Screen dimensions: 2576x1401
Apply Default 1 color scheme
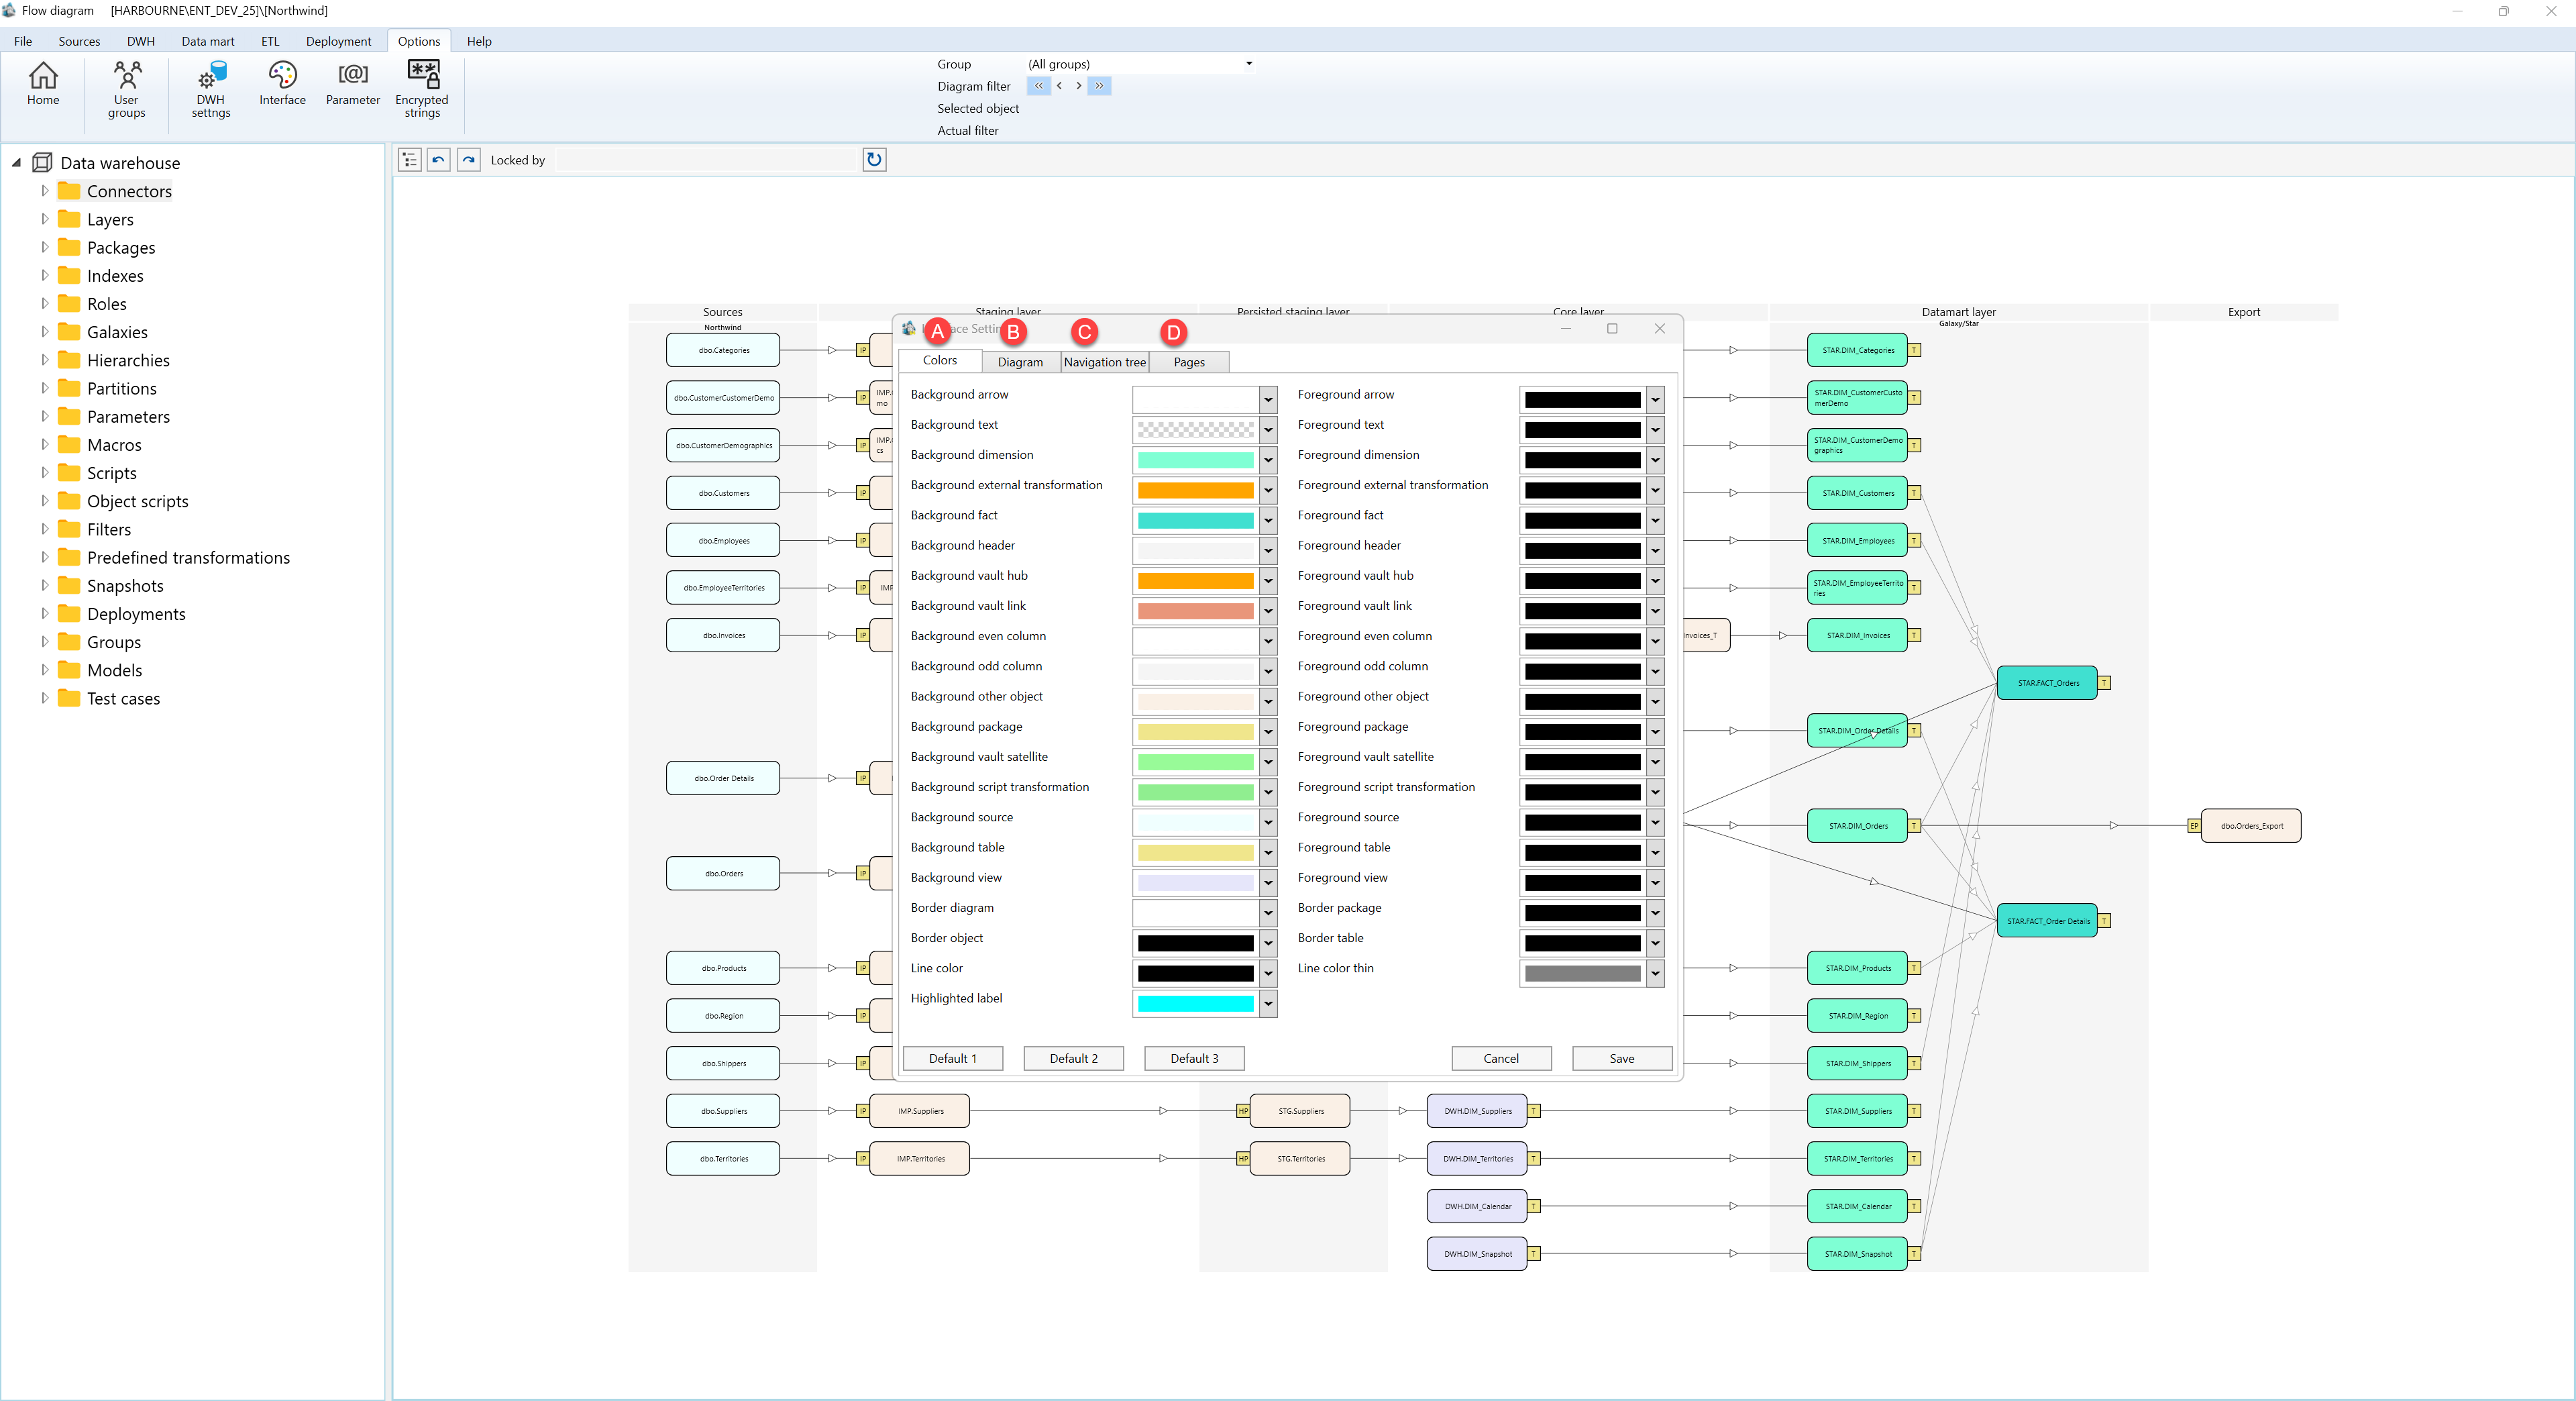(952, 1058)
